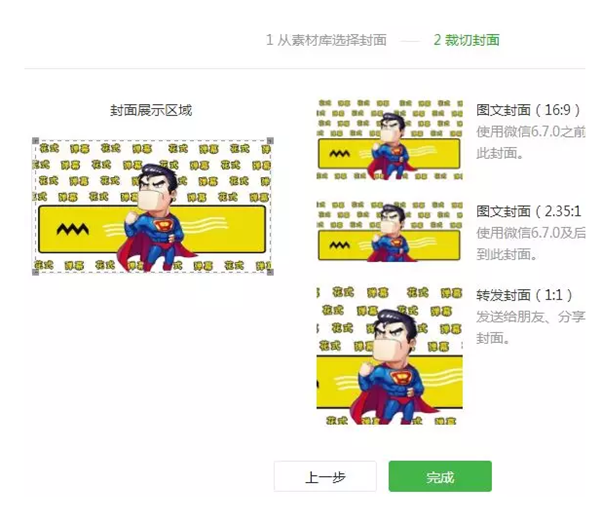Click the bottom-left crop handle

point(35,272)
